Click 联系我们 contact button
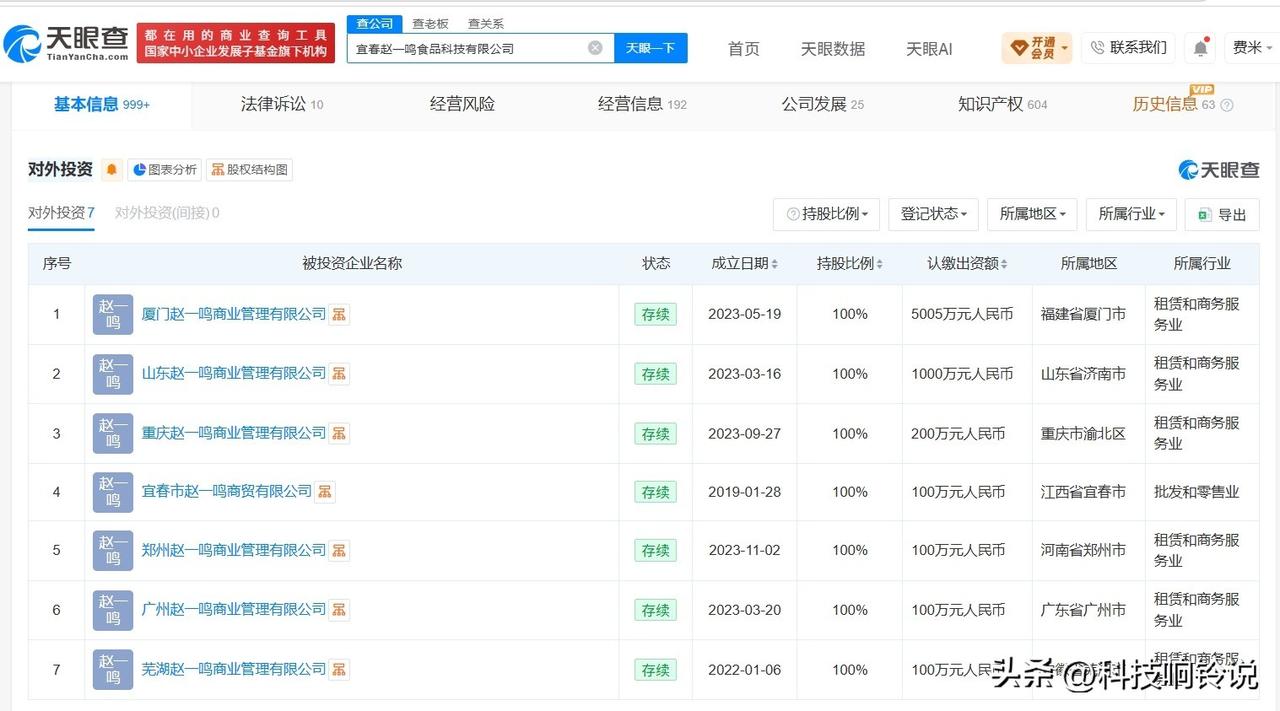 coord(1128,47)
